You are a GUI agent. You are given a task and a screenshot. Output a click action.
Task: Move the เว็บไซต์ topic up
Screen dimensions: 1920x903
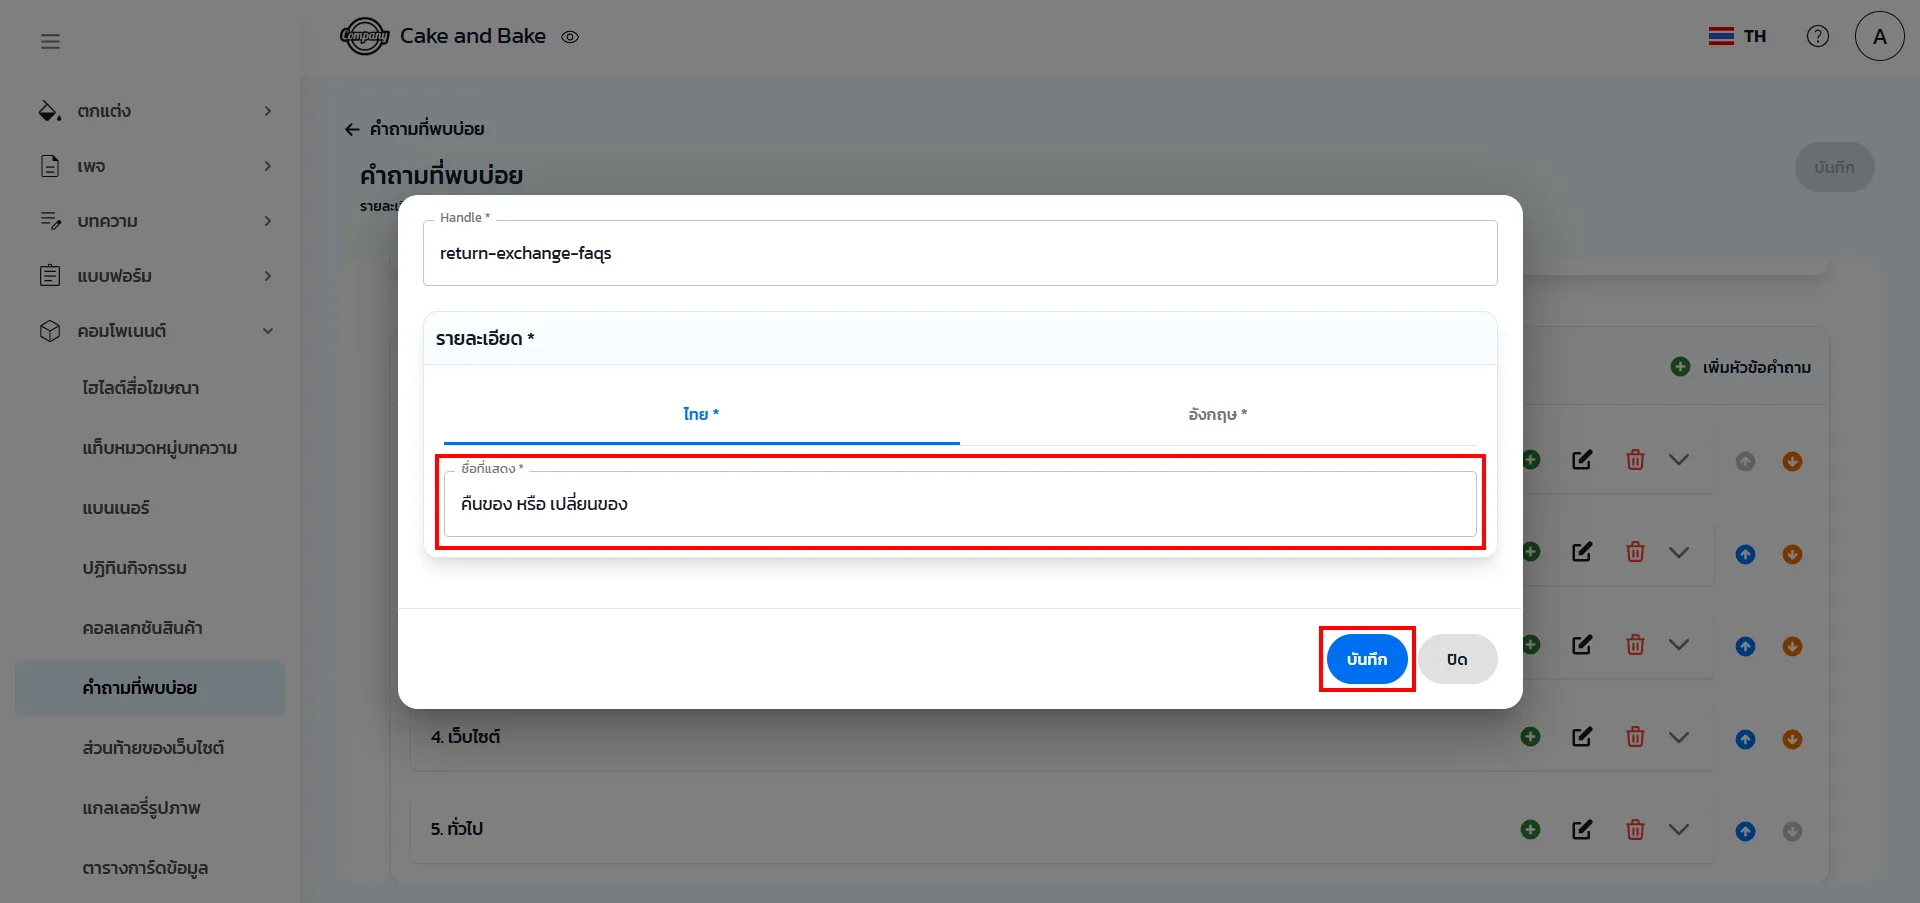click(x=1745, y=739)
